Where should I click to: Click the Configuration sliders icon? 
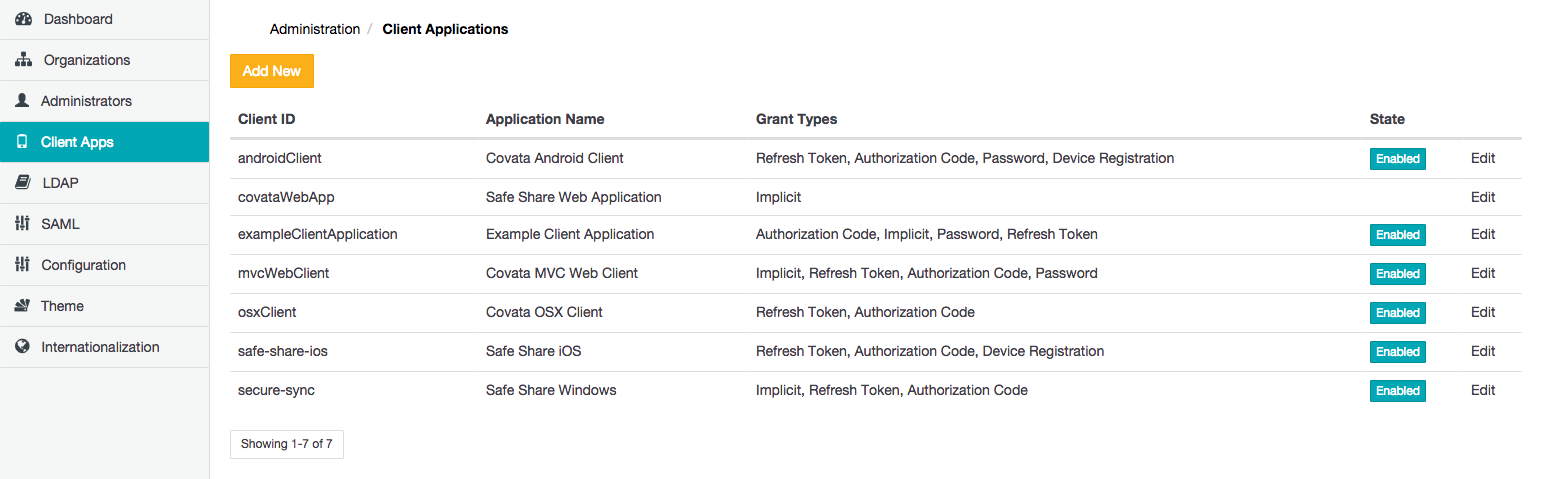pos(22,265)
